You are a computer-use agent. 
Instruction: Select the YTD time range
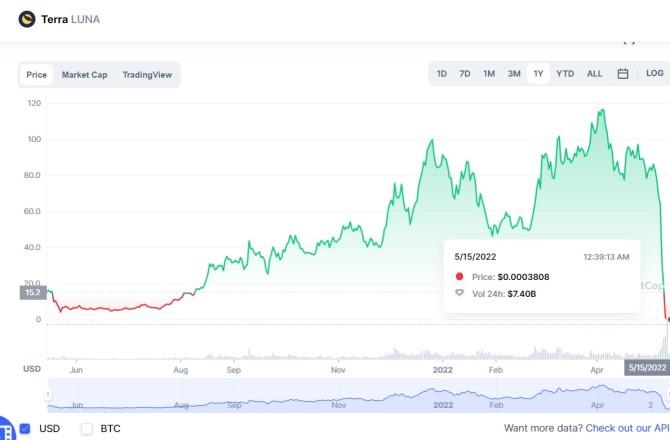[x=565, y=73]
